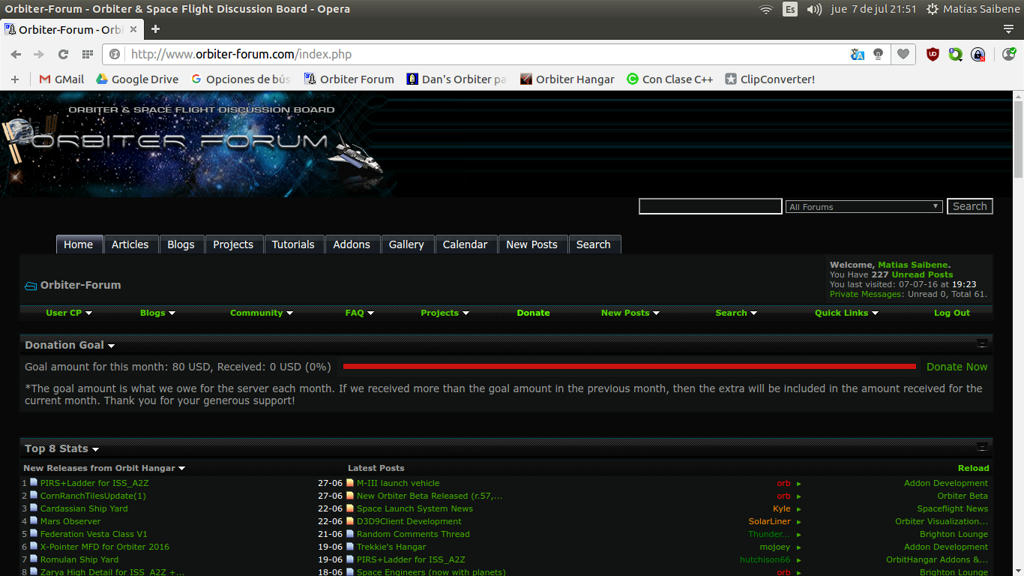Collapse the Donation Goal section
Image resolution: width=1024 pixels, height=576 pixels.
982,344
